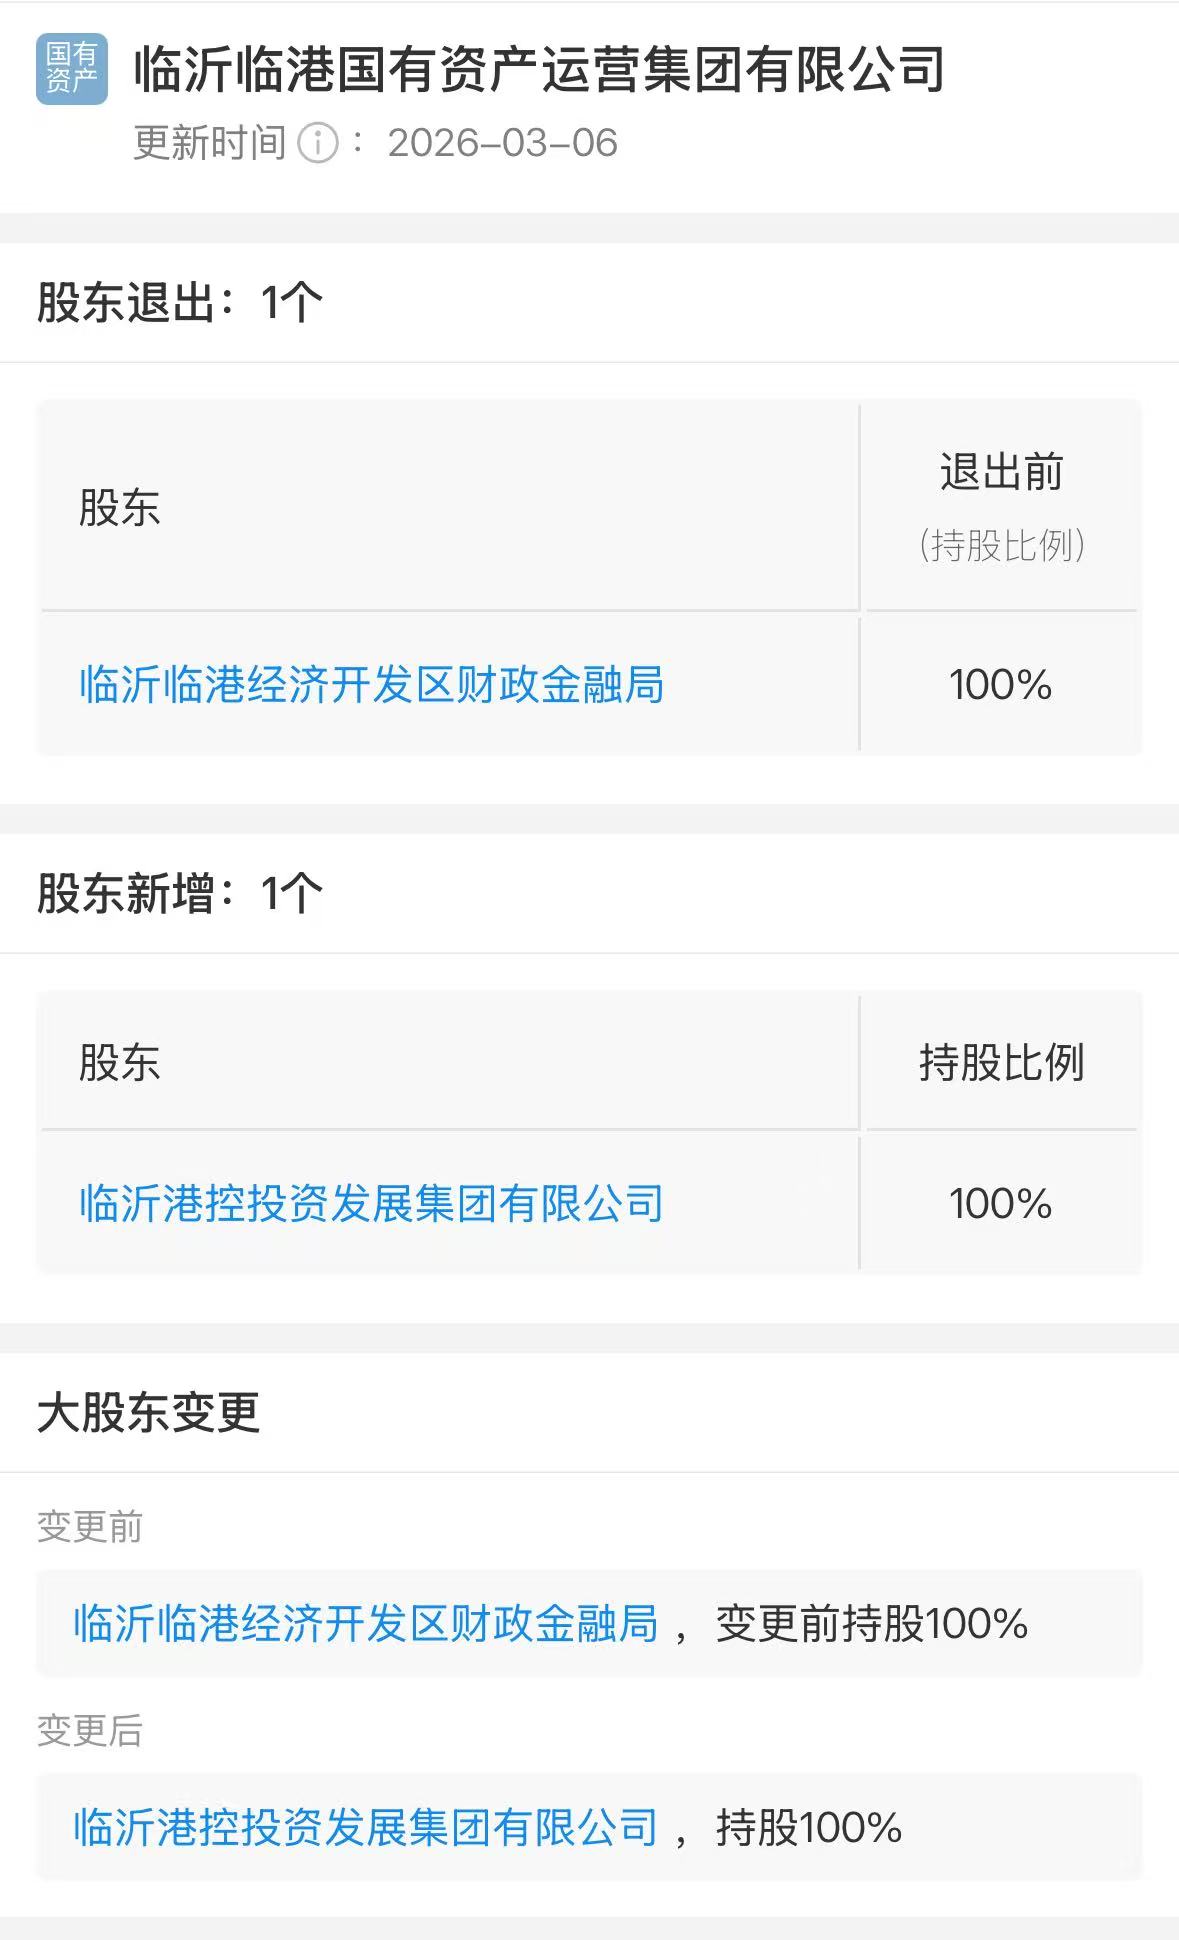This screenshot has height=1940, width=1179.
Task: Click the 退出前 (持股比例) column header
Action: pyautogui.click(x=1001, y=507)
